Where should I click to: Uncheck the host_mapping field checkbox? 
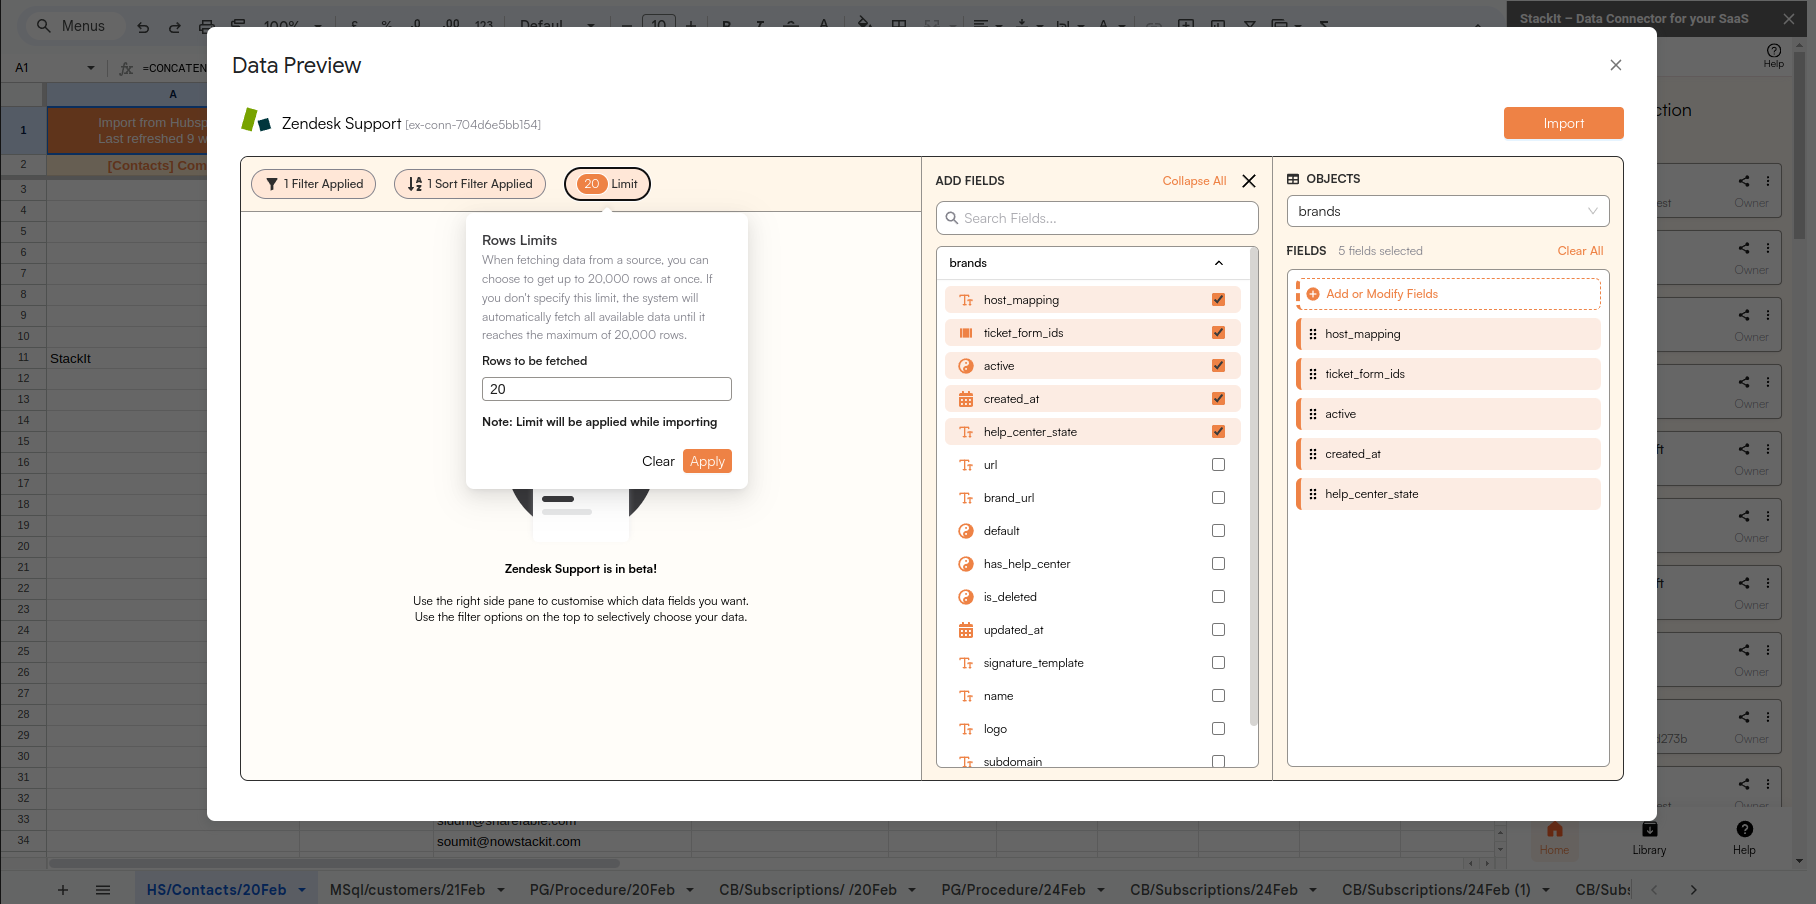point(1218,300)
